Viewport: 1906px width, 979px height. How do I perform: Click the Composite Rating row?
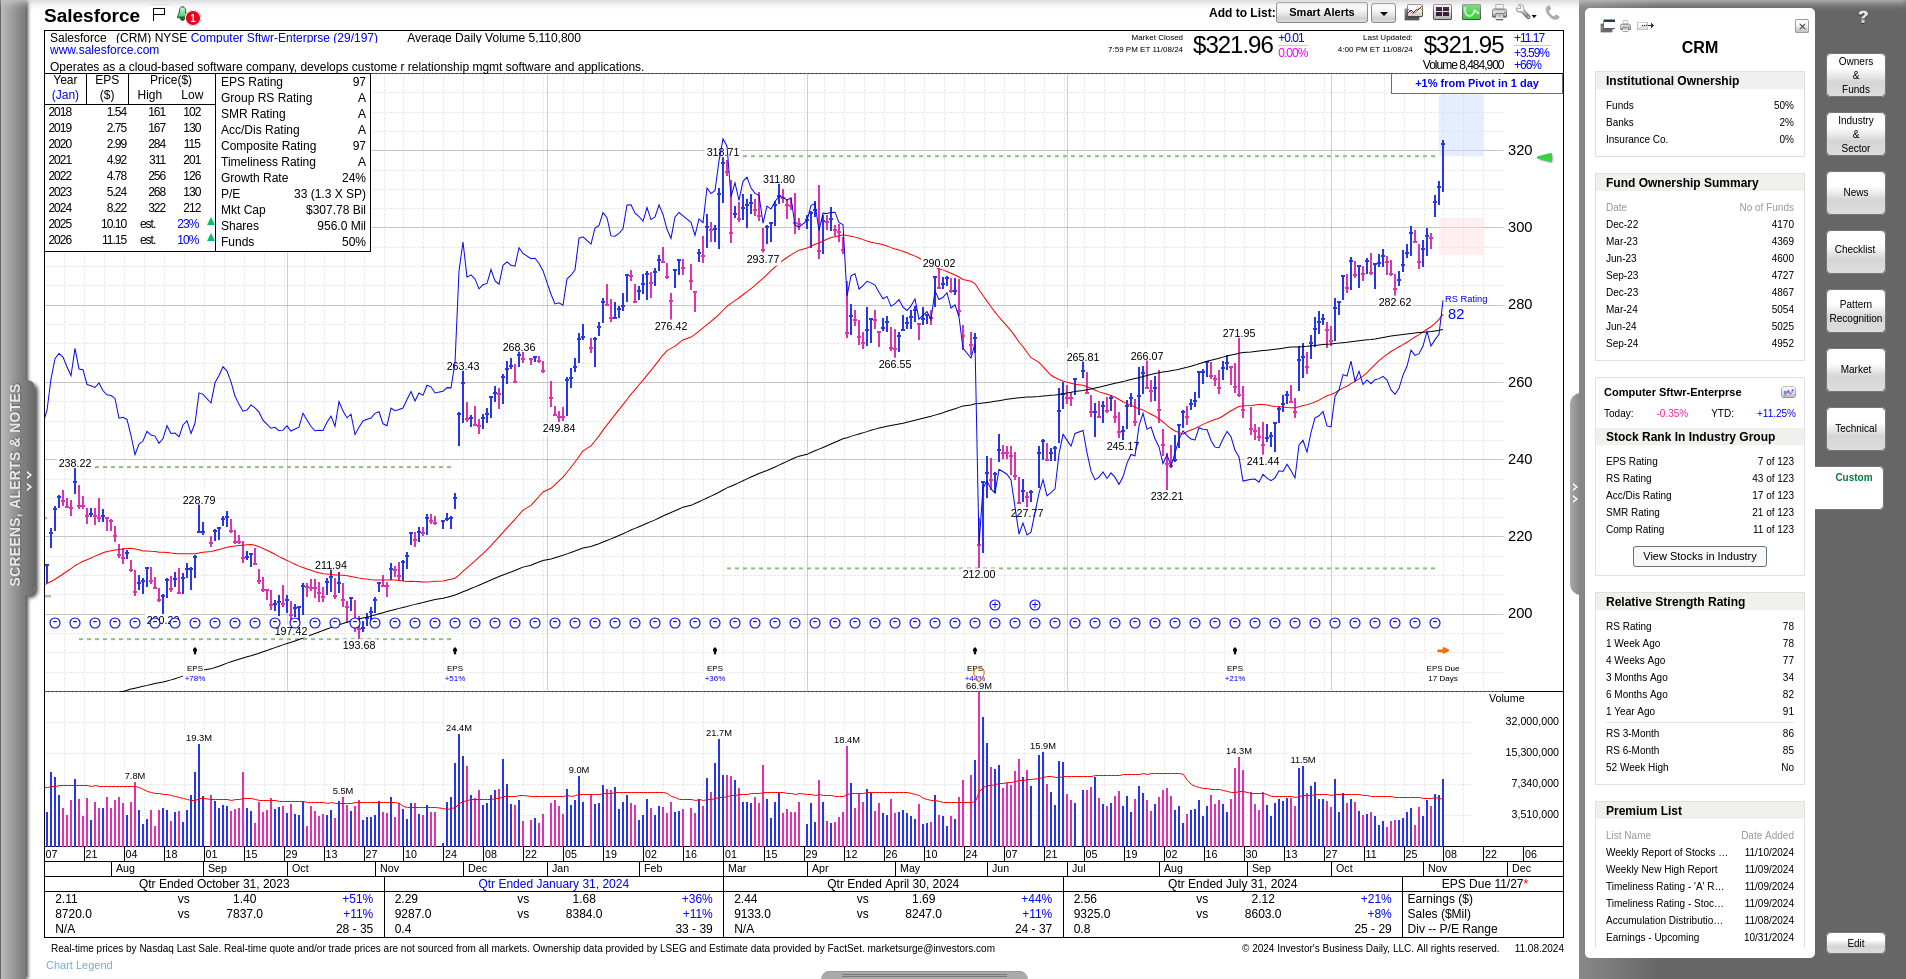click(293, 146)
